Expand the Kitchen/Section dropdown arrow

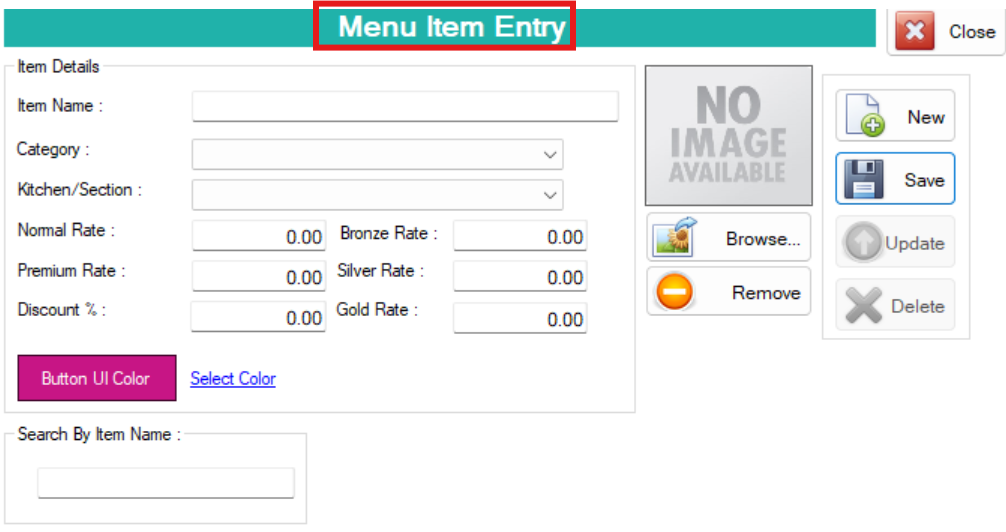550,195
